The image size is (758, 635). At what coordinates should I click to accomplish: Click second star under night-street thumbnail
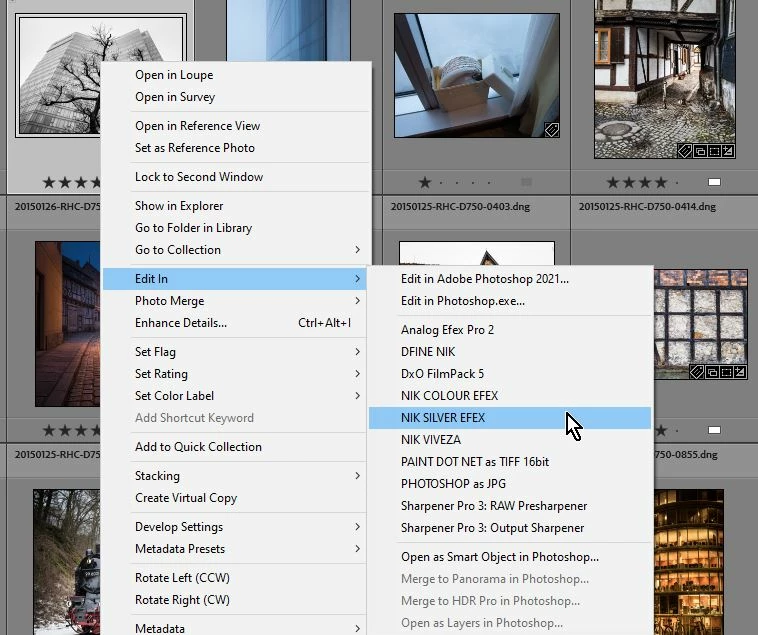[65, 430]
